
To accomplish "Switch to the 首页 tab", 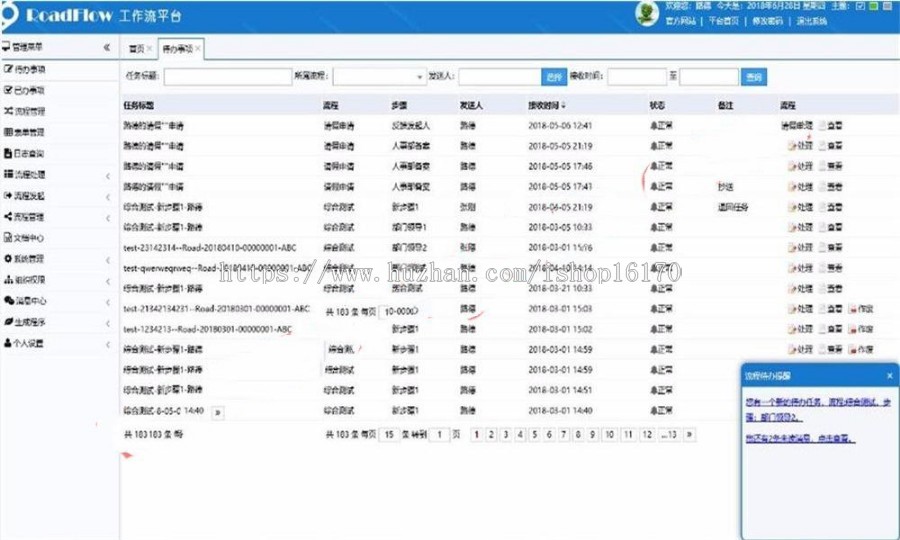I will [136, 49].
